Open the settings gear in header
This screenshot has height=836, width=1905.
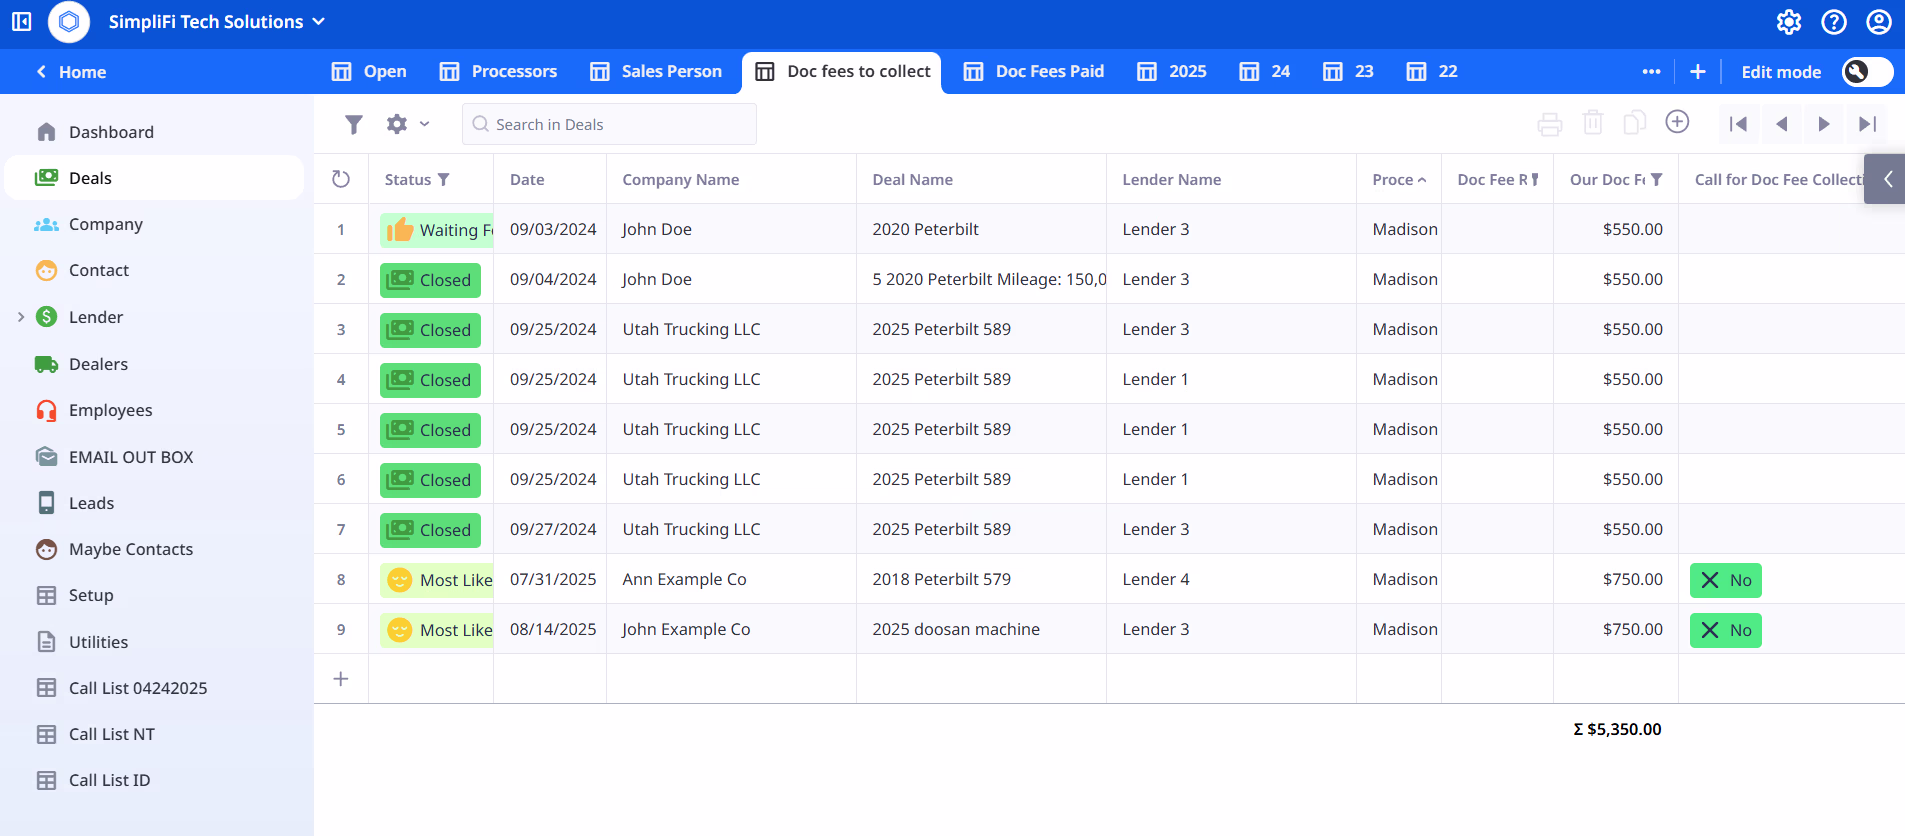(x=1789, y=21)
